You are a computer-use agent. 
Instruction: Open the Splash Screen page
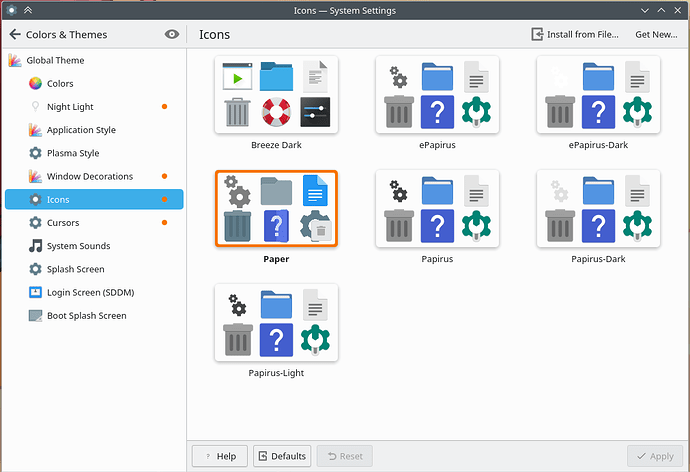(x=75, y=269)
